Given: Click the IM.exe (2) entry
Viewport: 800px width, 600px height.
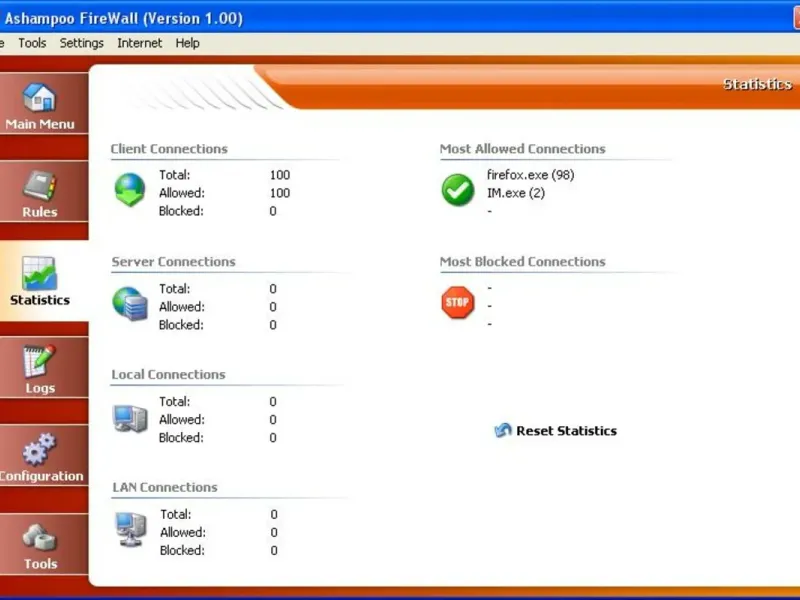Looking at the screenshot, I should click(x=516, y=193).
